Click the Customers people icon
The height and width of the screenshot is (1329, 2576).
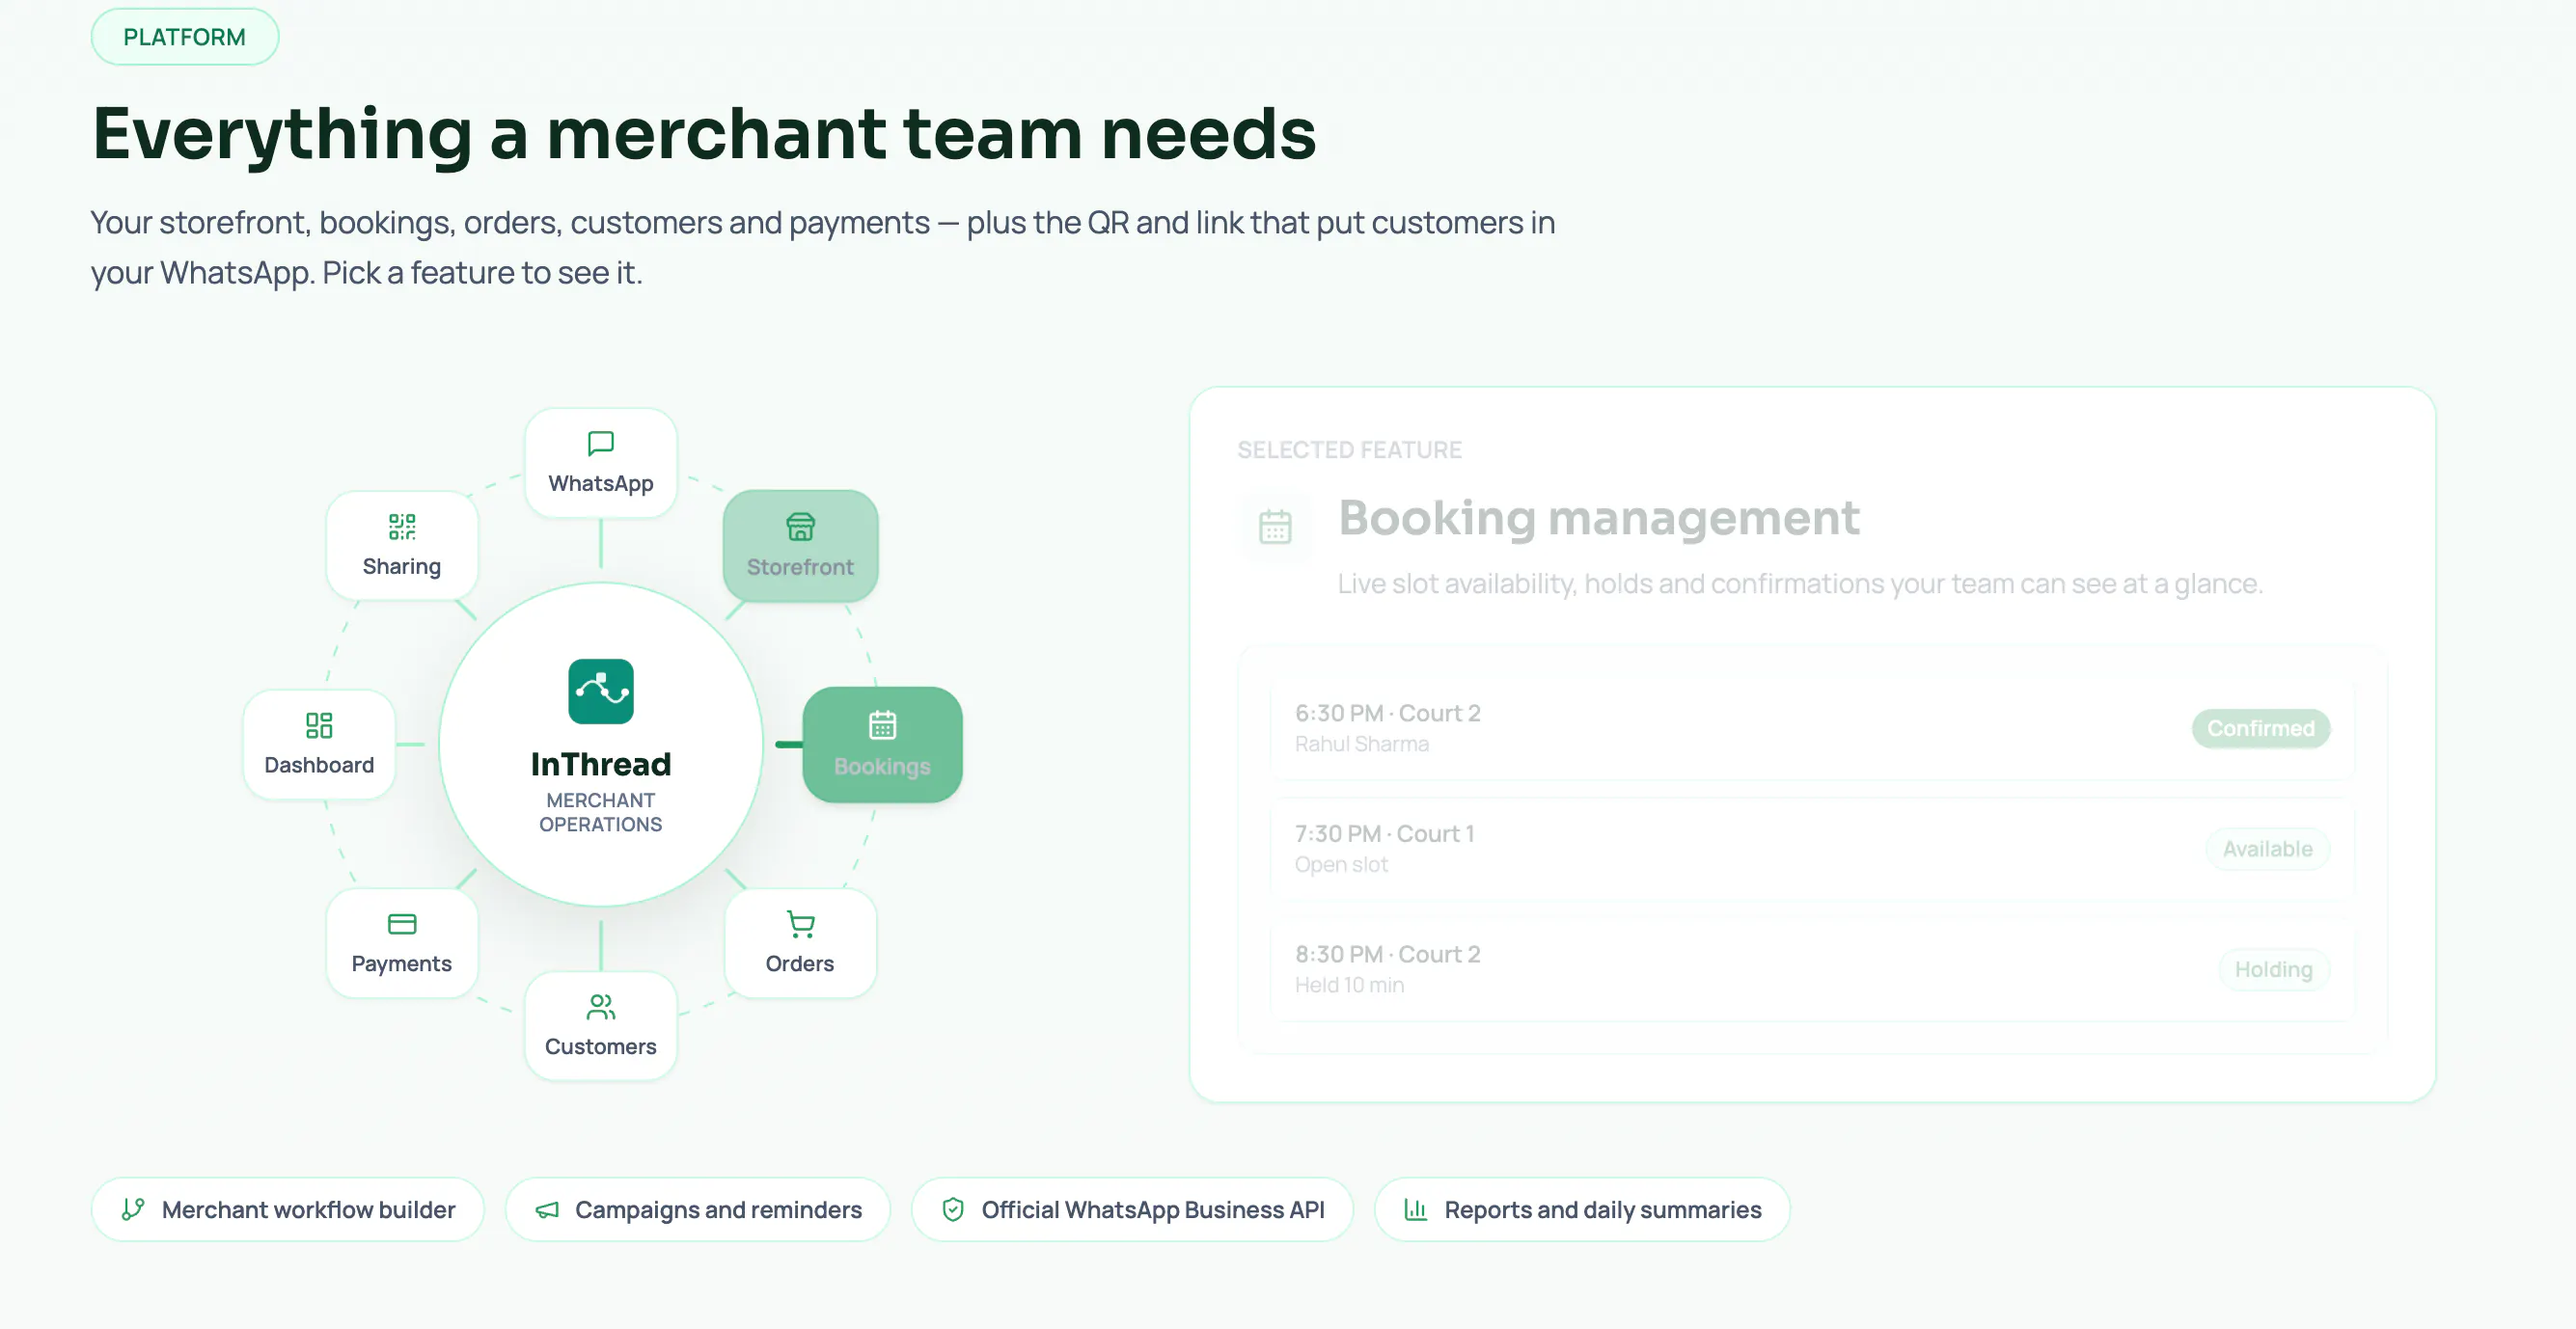600,1007
